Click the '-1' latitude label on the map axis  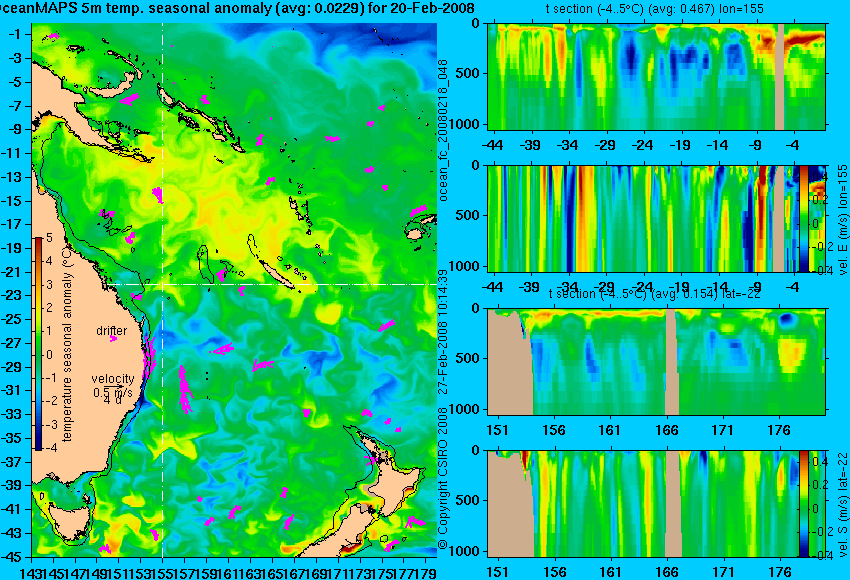14,34
